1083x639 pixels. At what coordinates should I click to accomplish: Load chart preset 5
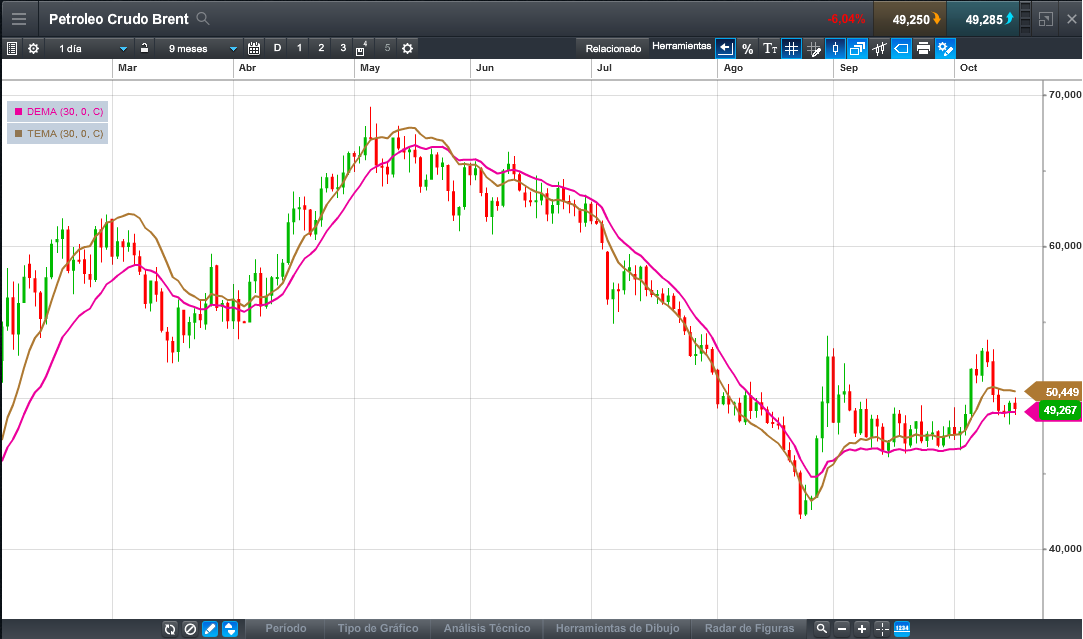387,48
